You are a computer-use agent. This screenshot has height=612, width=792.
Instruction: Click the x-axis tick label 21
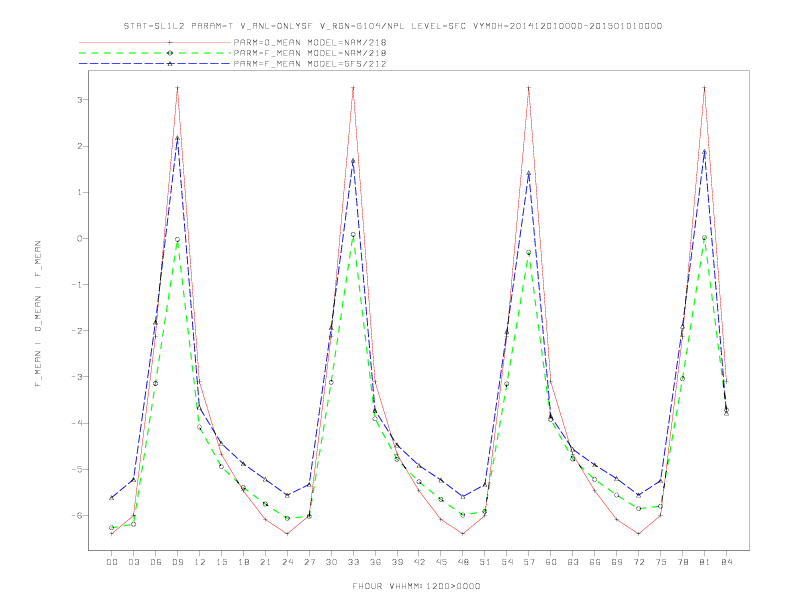tap(265, 562)
